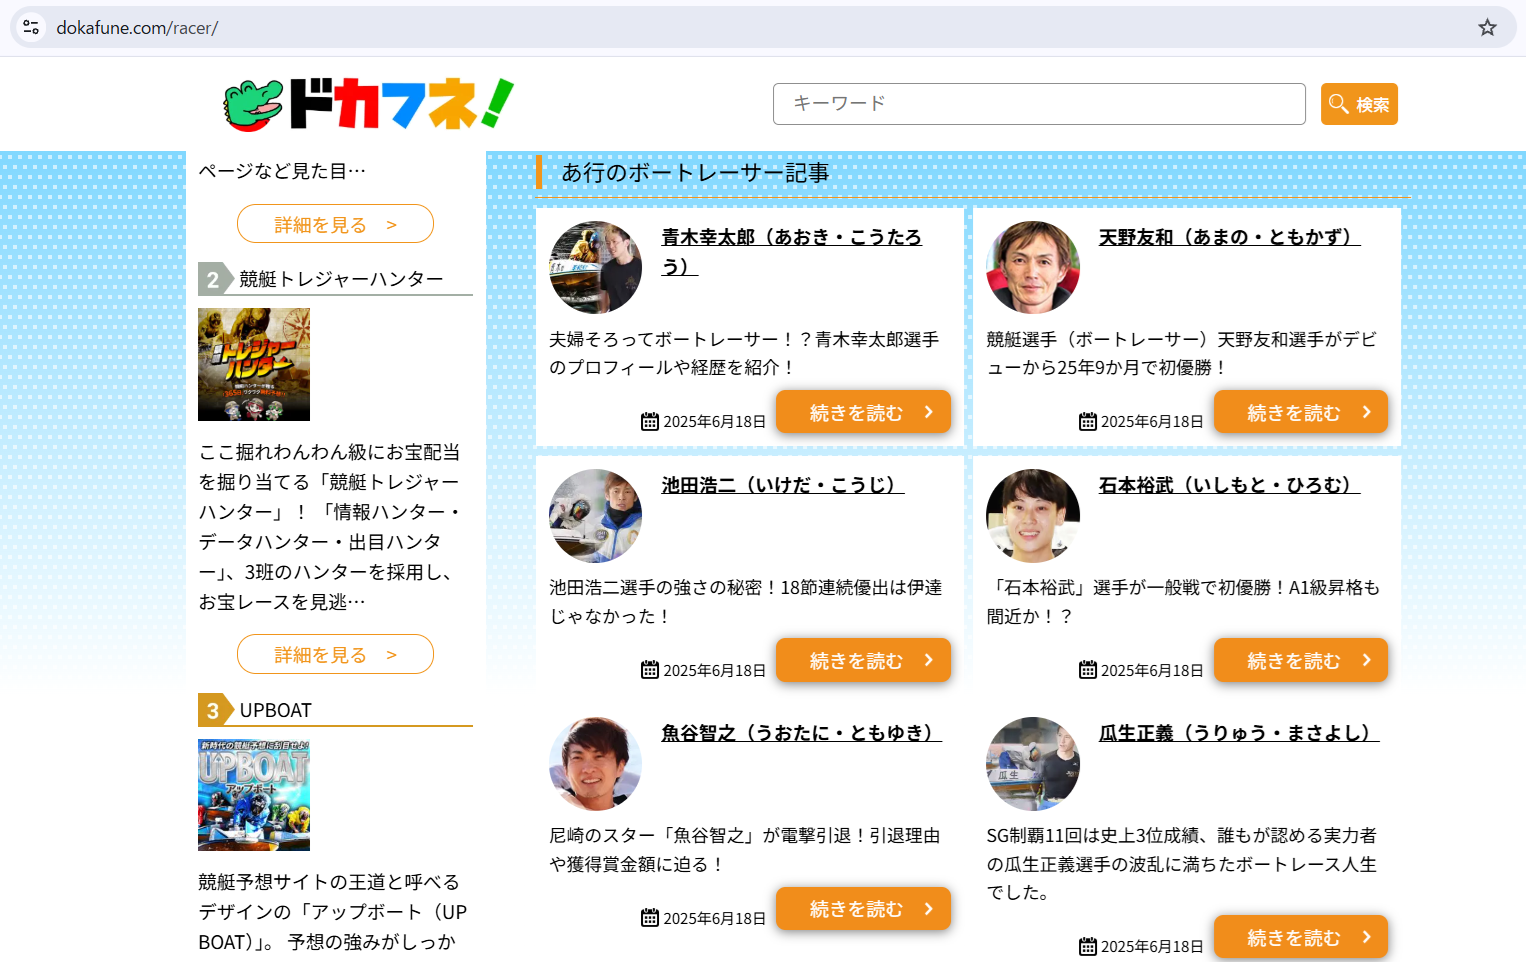Focus the キーワード search input field
Image resolution: width=1526 pixels, height=962 pixels.
pyautogui.click(x=1038, y=104)
